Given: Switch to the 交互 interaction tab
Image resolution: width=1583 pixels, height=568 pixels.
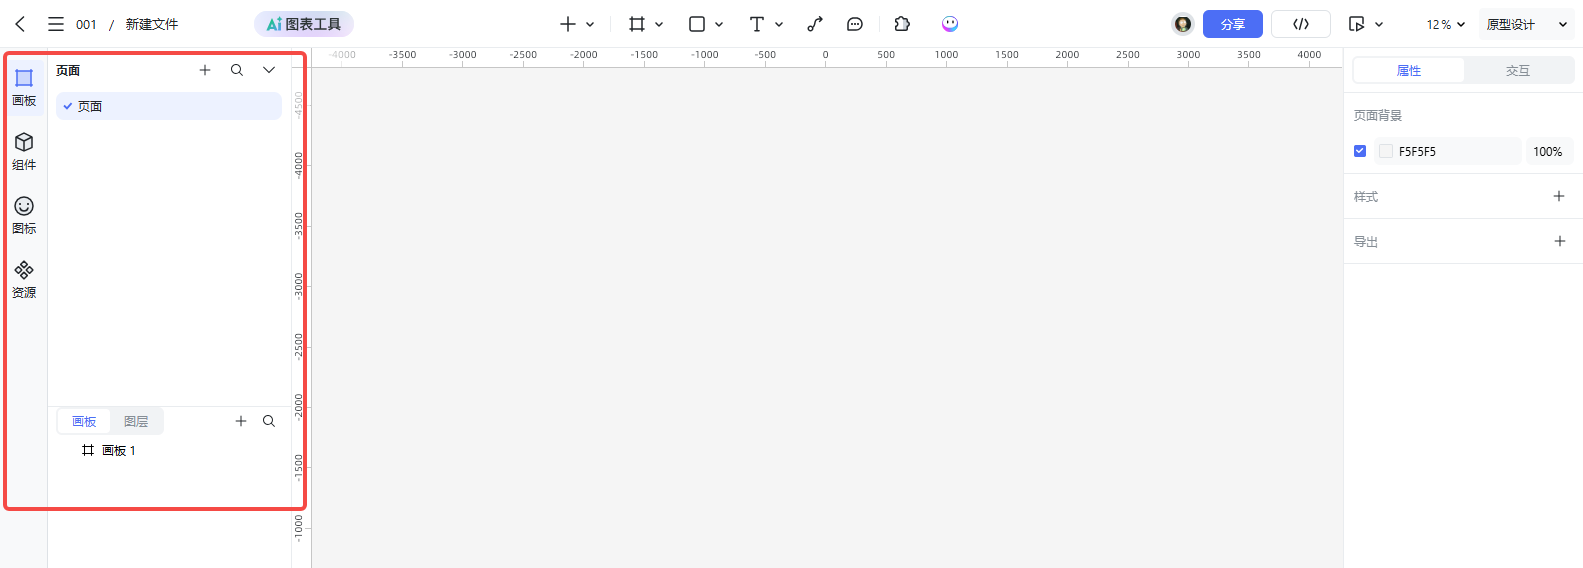Looking at the screenshot, I should click(x=1518, y=70).
